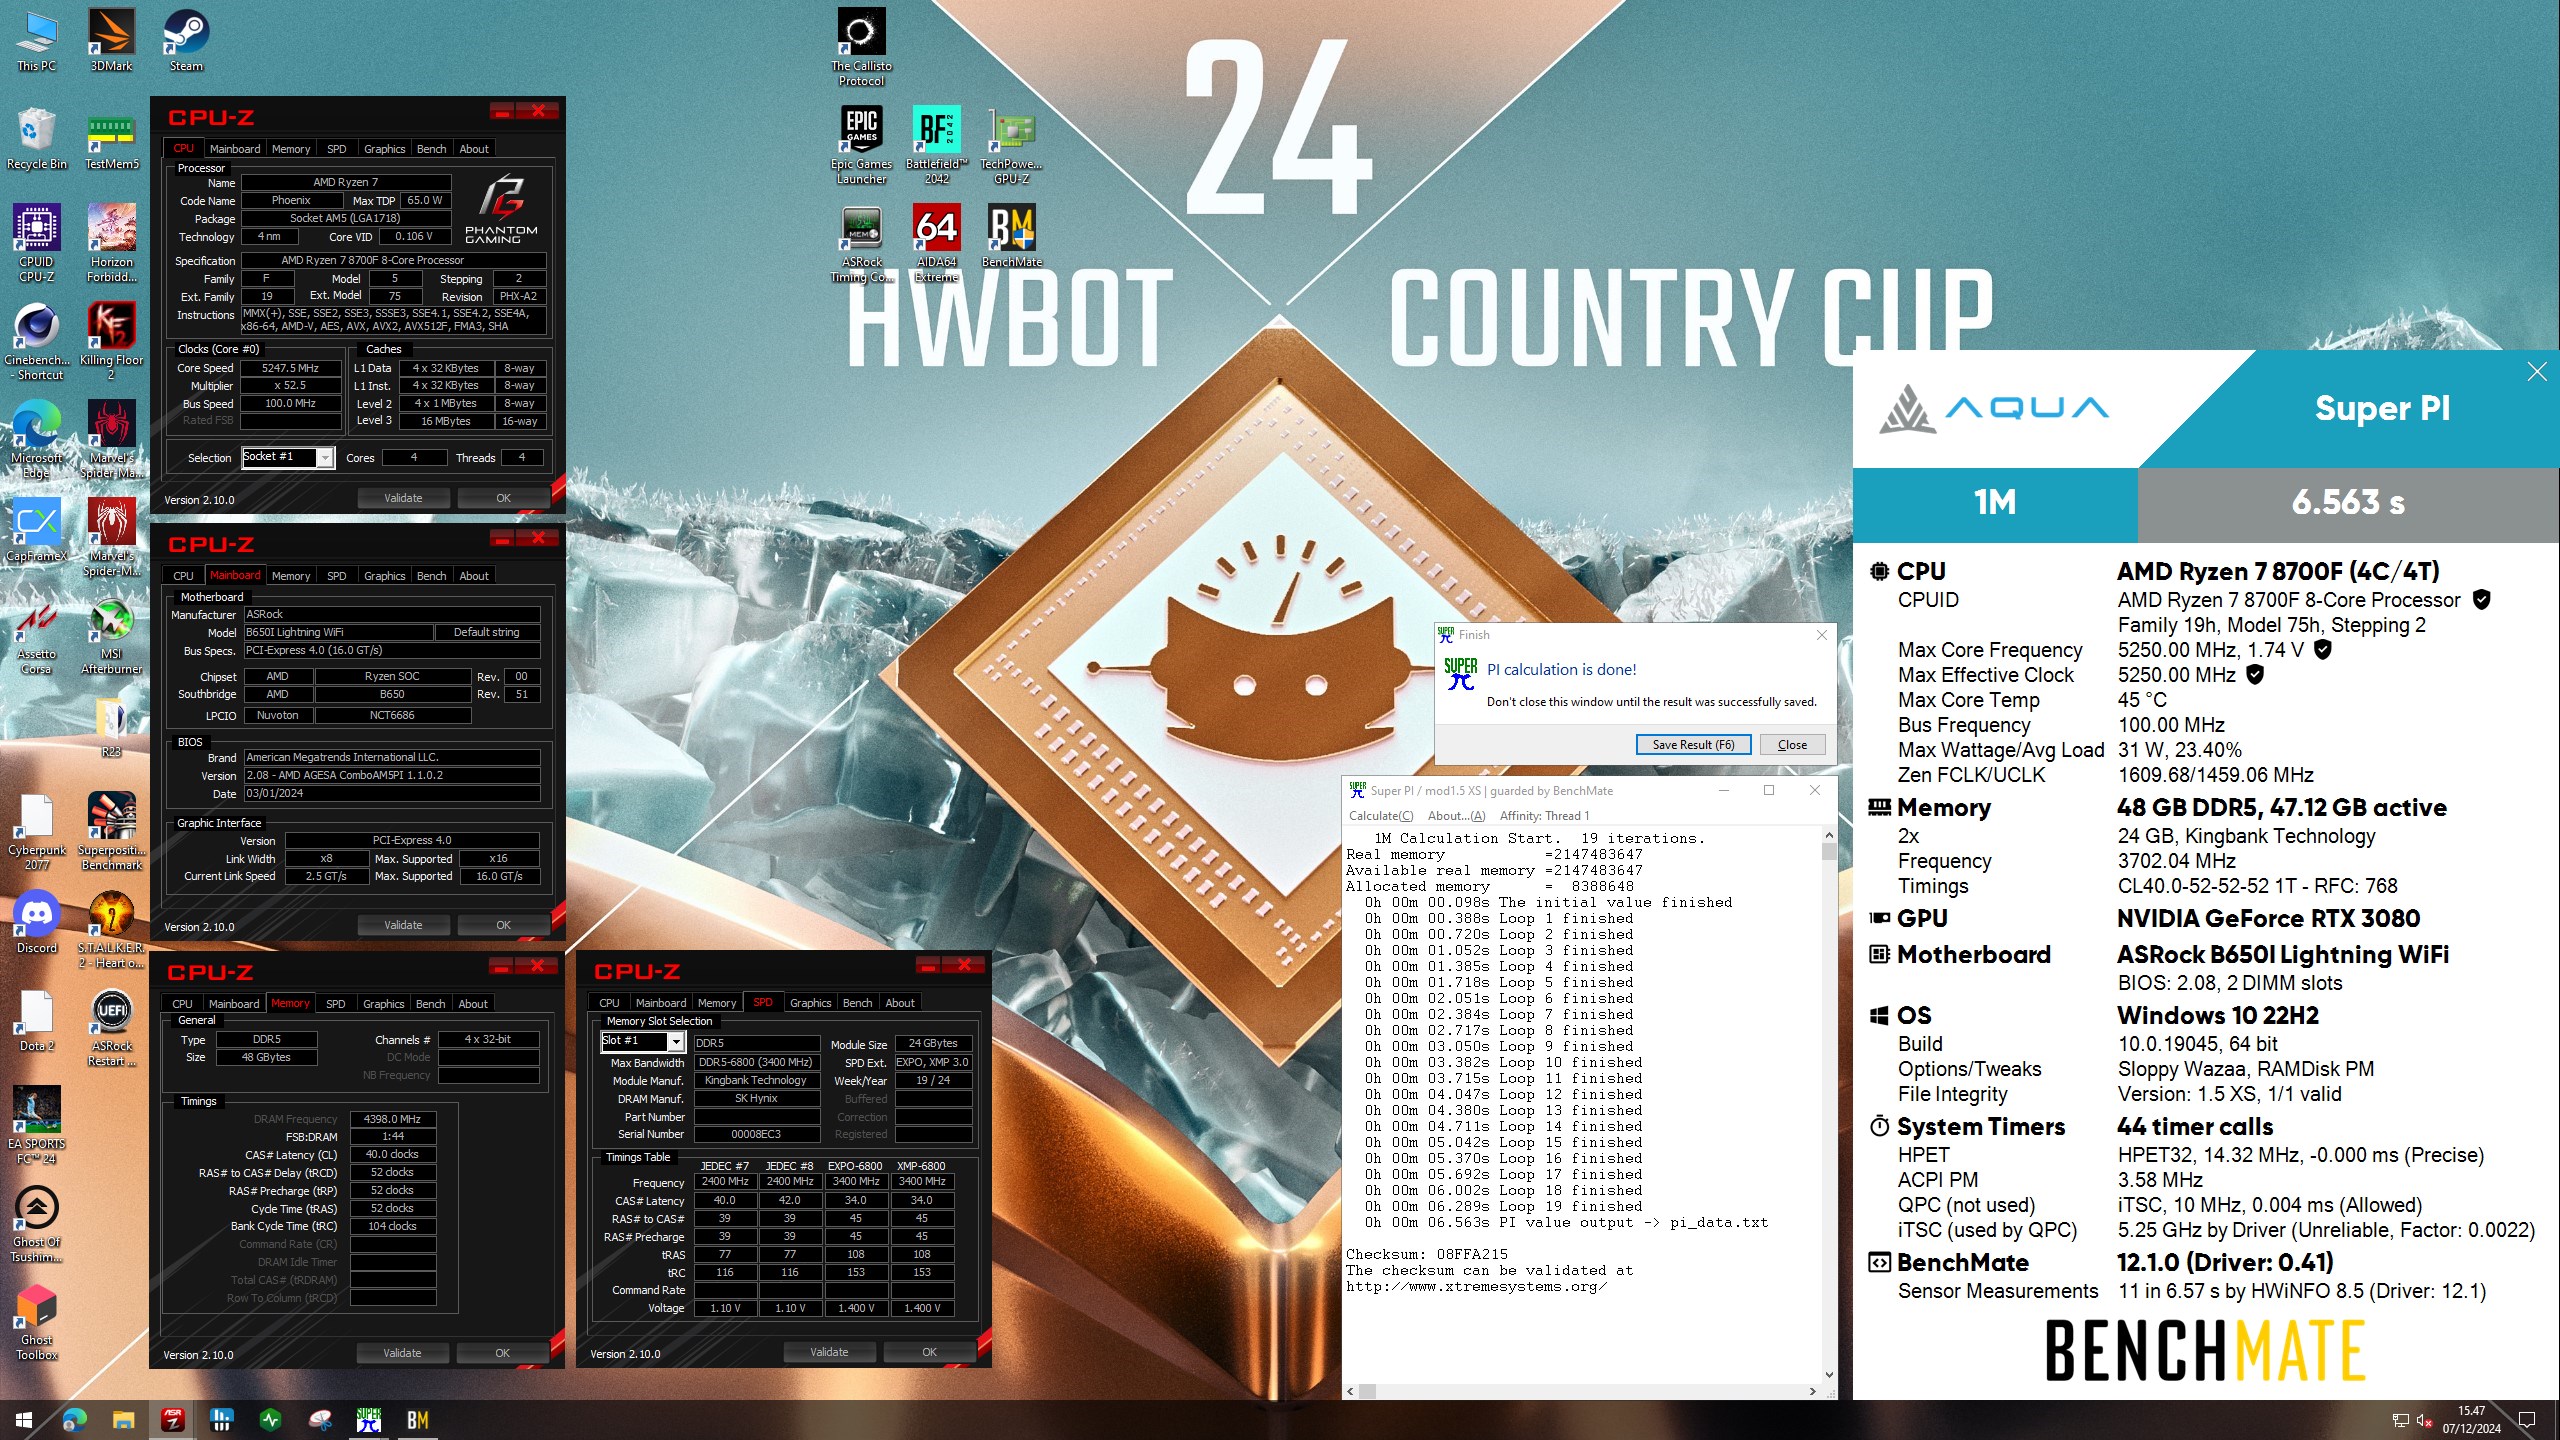Open the ASRock Restart to UEFI icon

(x=111, y=1027)
